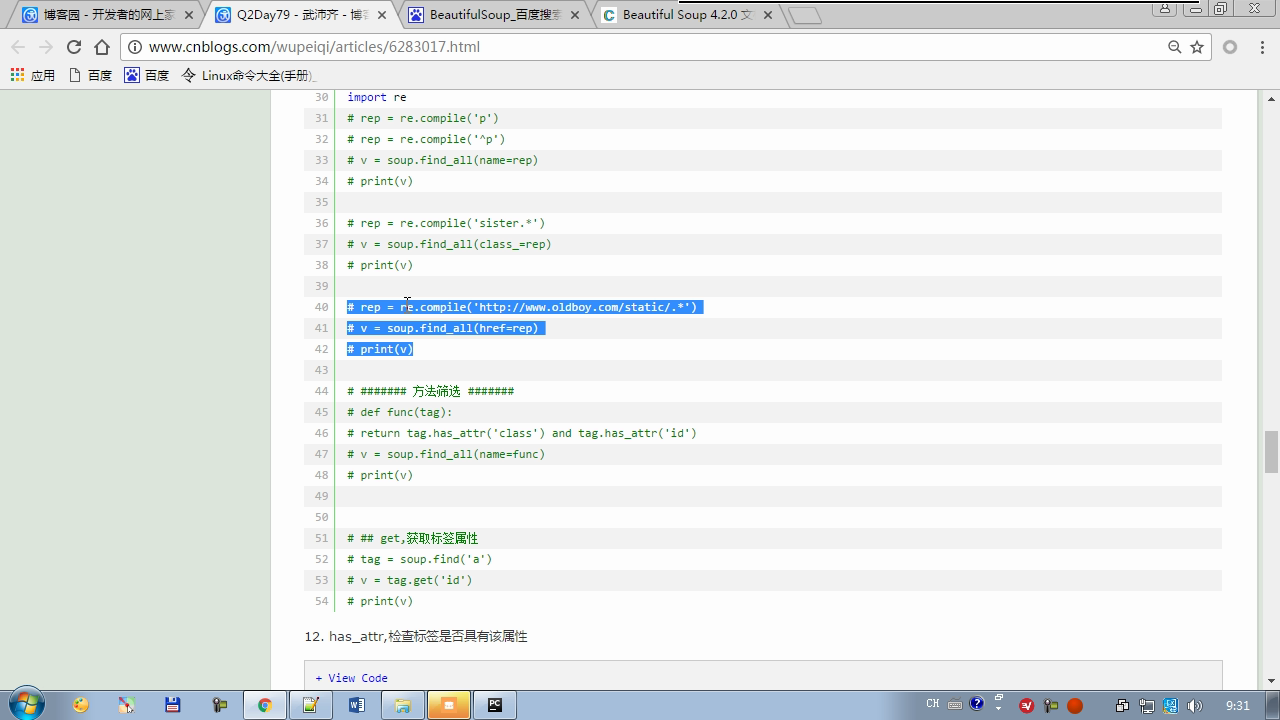Image resolution: width=1280 pixels, height=720 pixels.
Task: Open the zoom magnifier in address bar
Action: [1175, 47]
